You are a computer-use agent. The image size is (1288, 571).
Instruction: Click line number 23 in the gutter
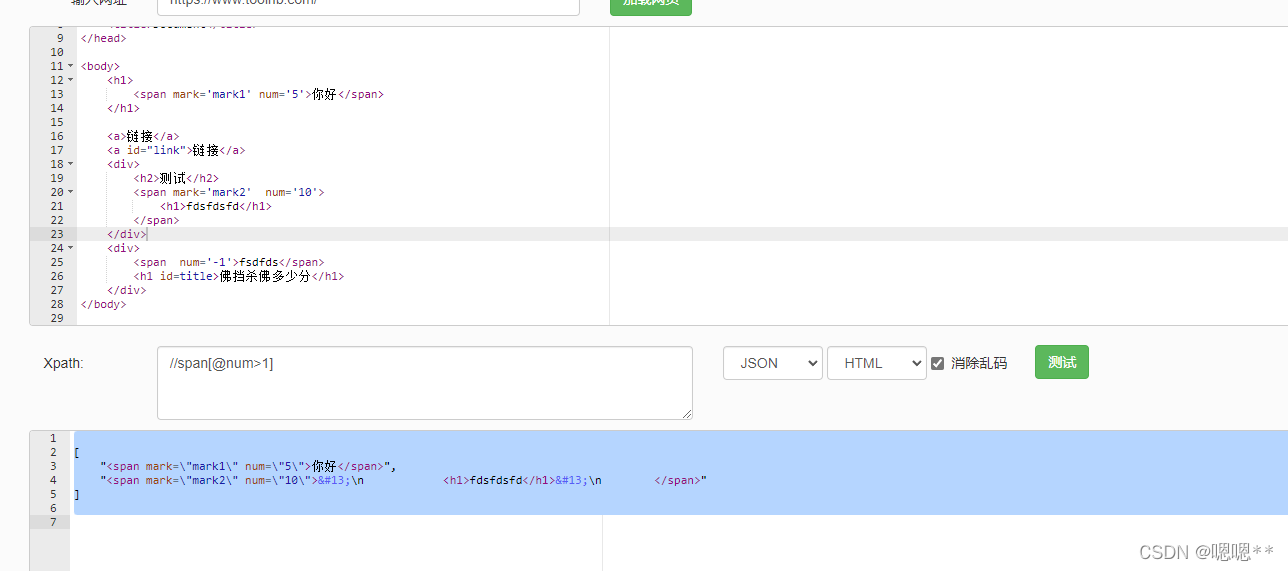56,234
